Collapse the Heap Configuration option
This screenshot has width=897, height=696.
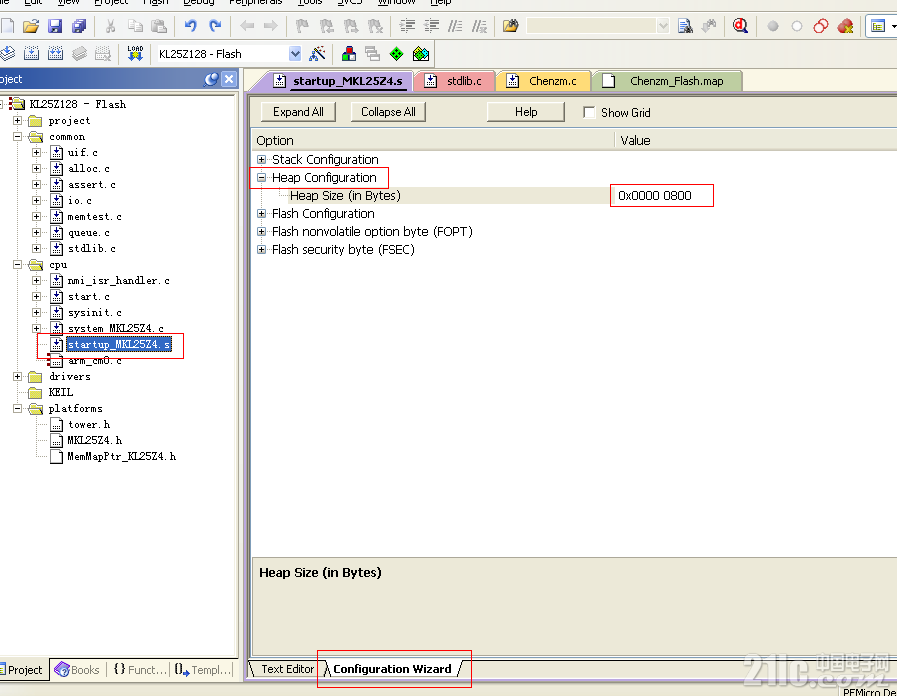click(261, 177)
